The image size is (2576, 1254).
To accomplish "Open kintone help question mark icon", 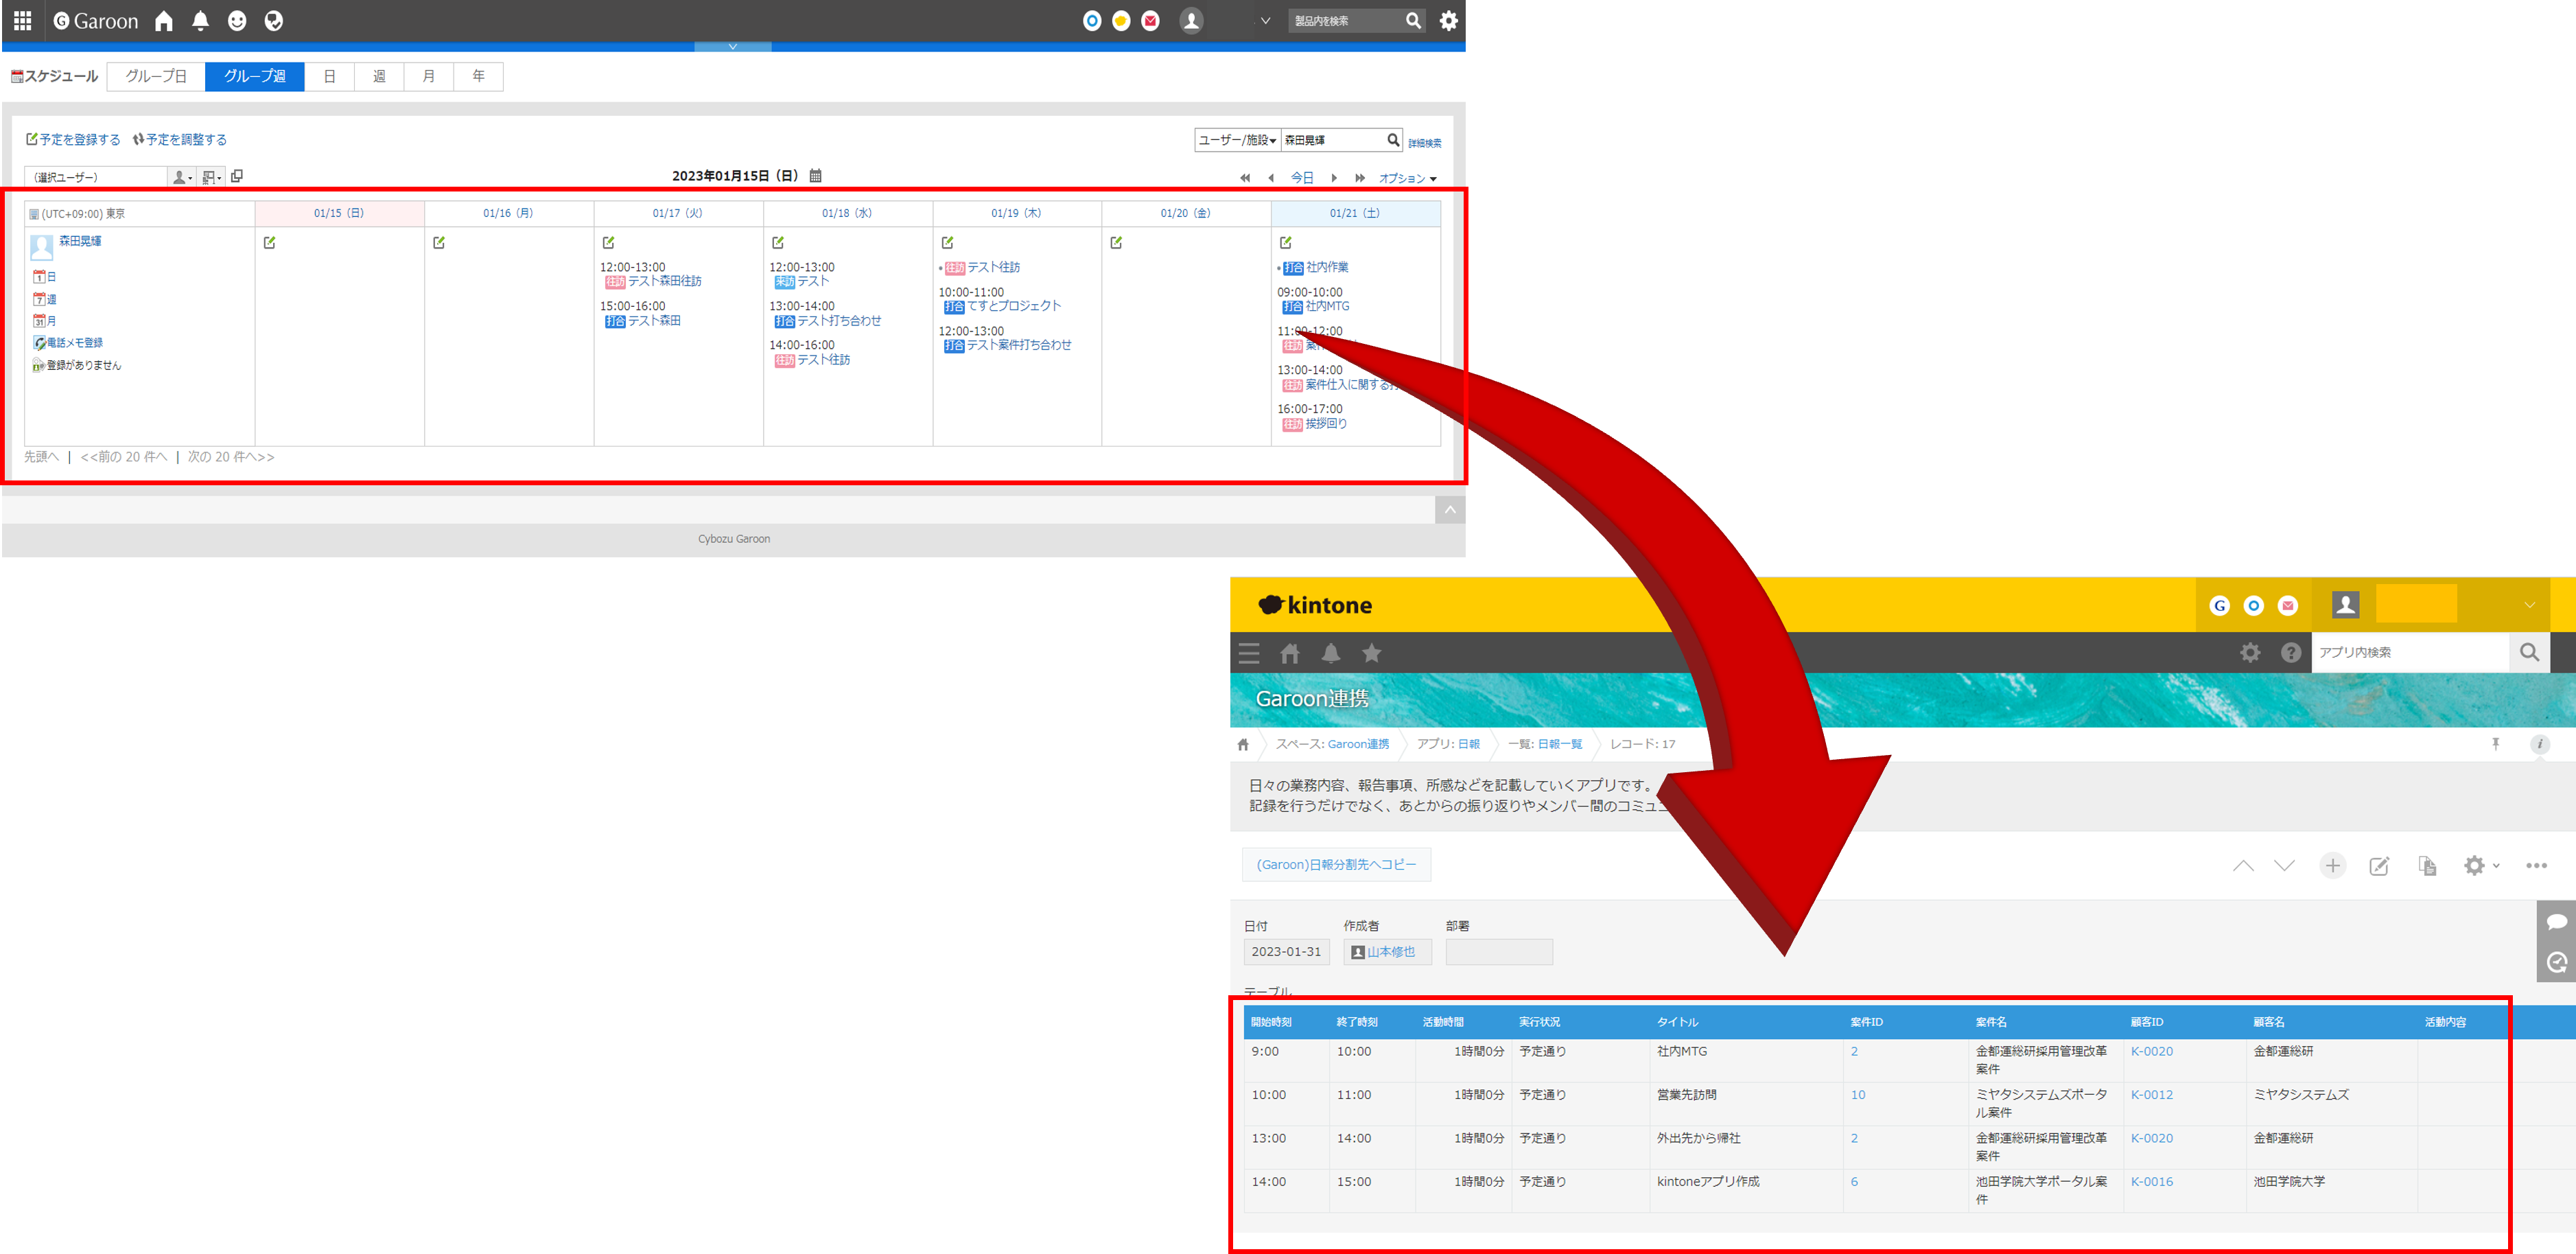I will 2291,653.
